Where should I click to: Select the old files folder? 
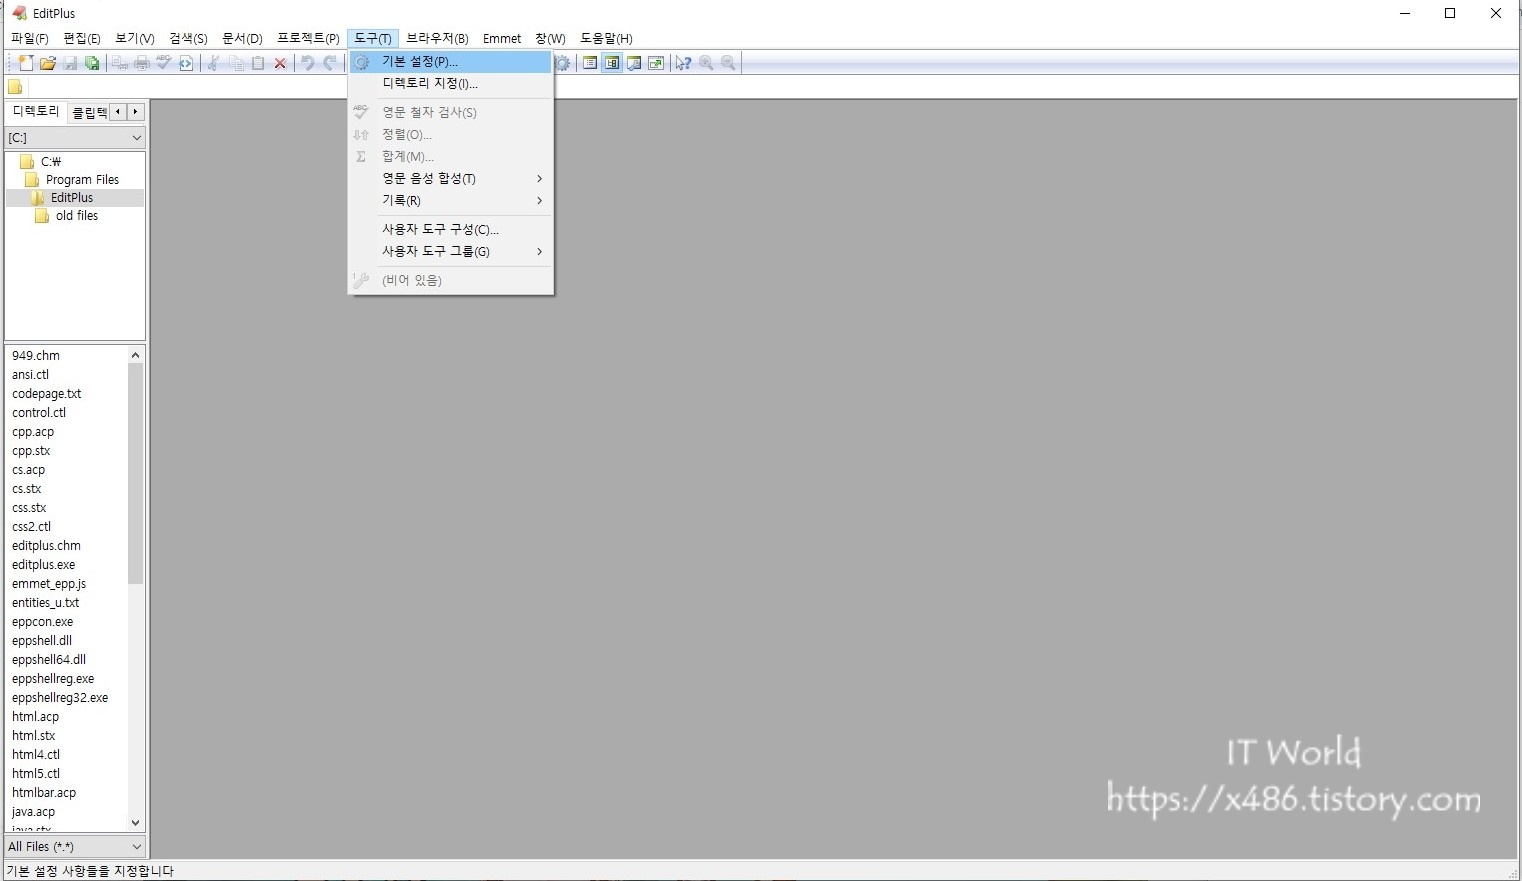point(77,216)
